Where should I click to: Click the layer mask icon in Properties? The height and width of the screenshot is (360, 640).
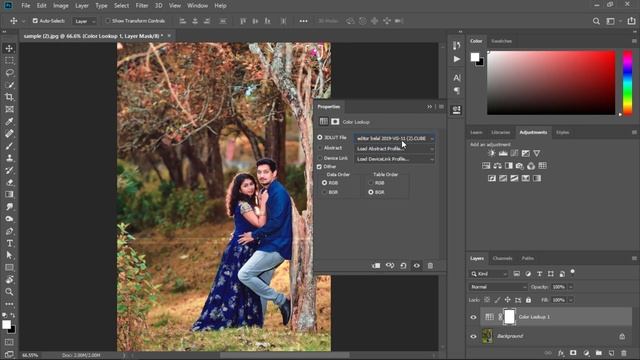[x=335, y=122]
